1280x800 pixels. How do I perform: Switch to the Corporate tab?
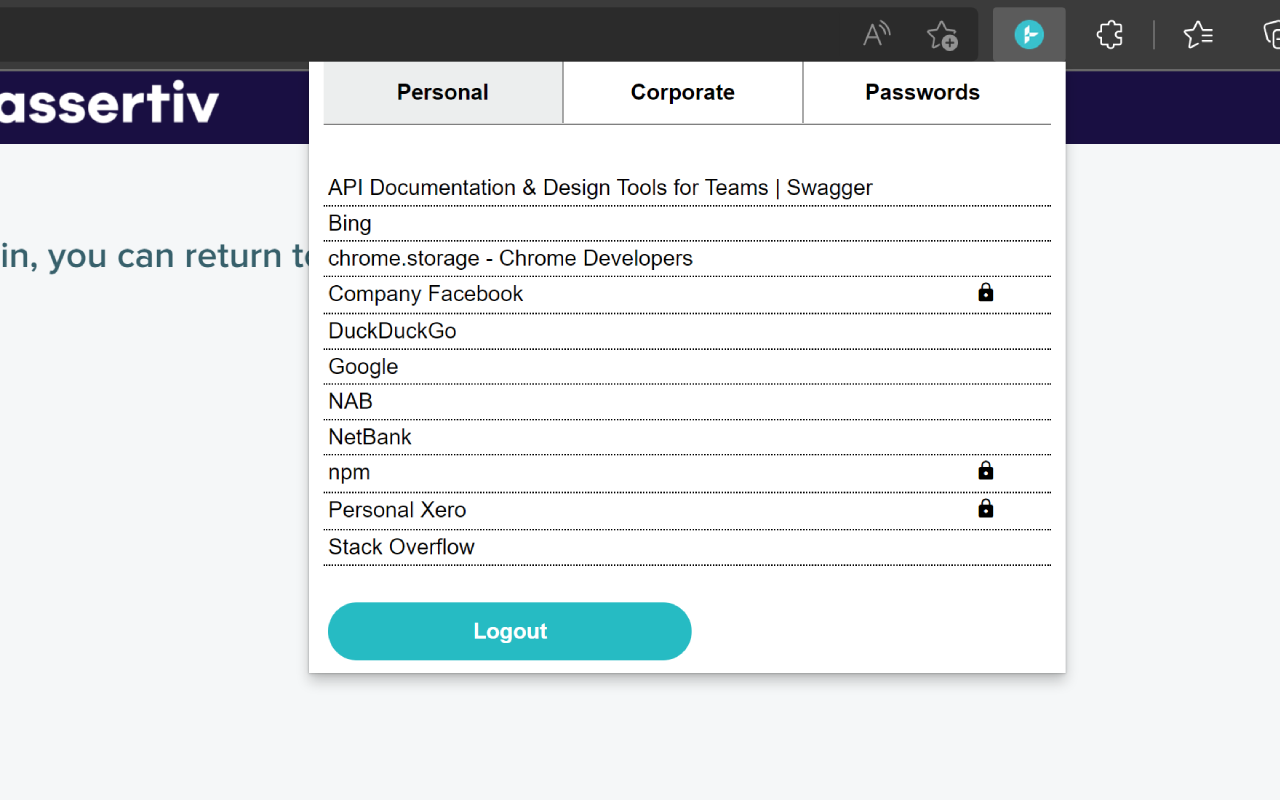[683, 92]
